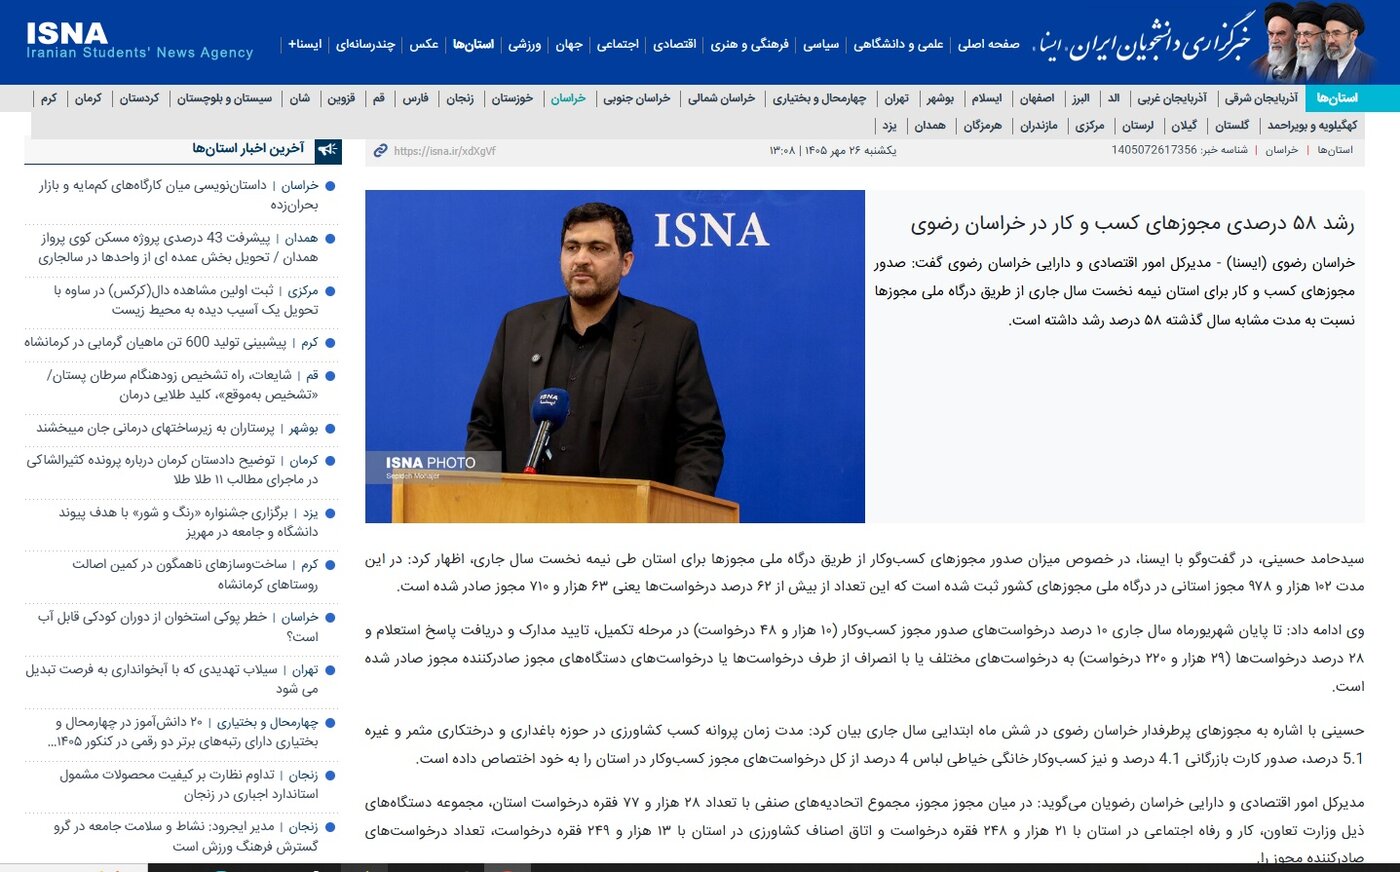This screenshot has height=872, width=1400.
Task: Open the صفحه اصلی main menu item
Action: (988, 44)
